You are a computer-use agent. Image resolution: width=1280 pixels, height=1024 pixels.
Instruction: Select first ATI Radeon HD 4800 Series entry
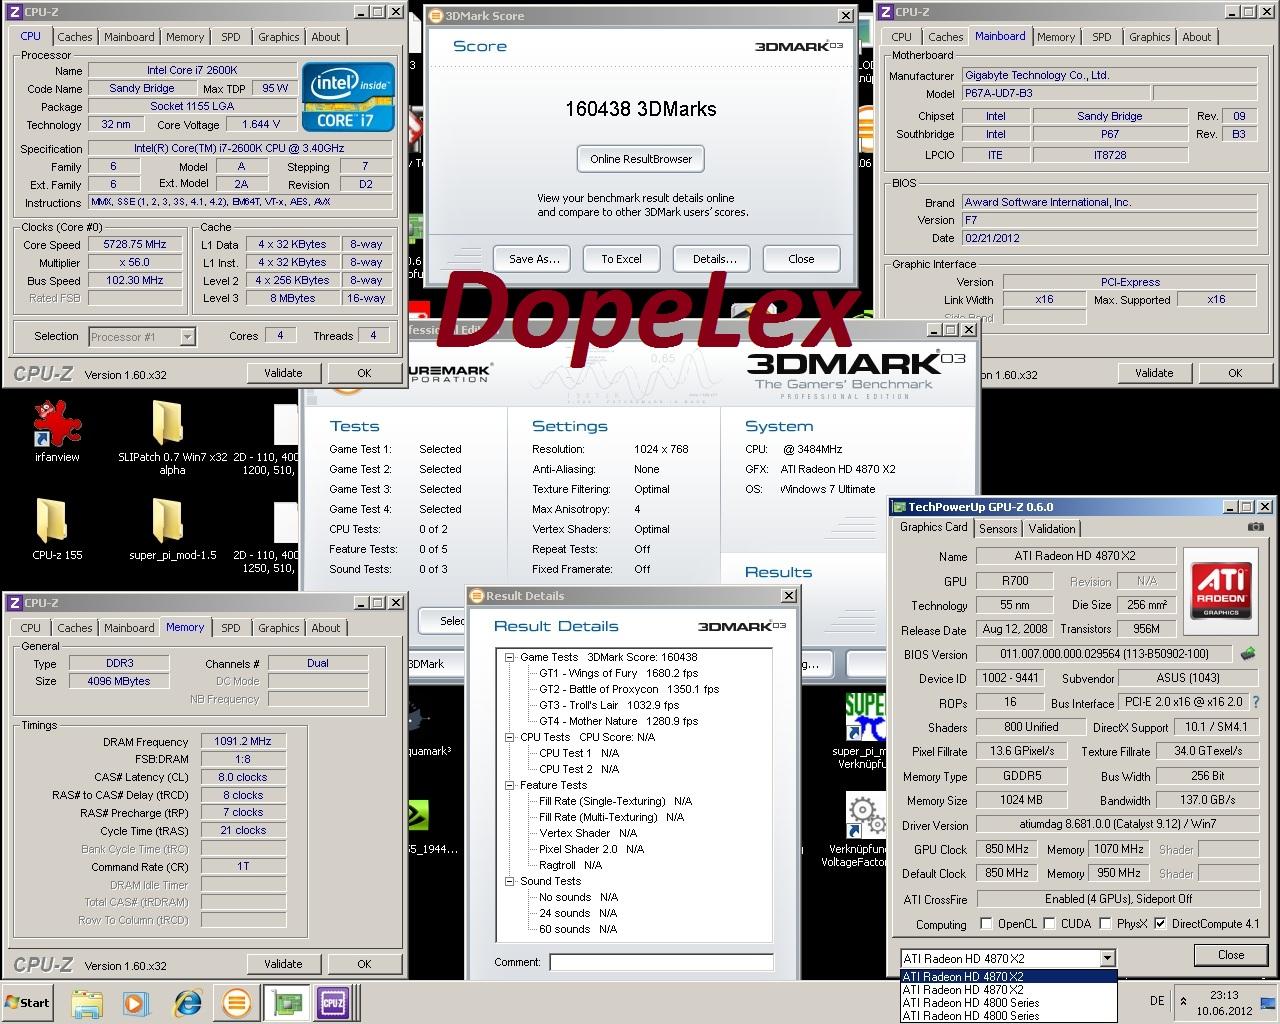coord(1008,1003)
